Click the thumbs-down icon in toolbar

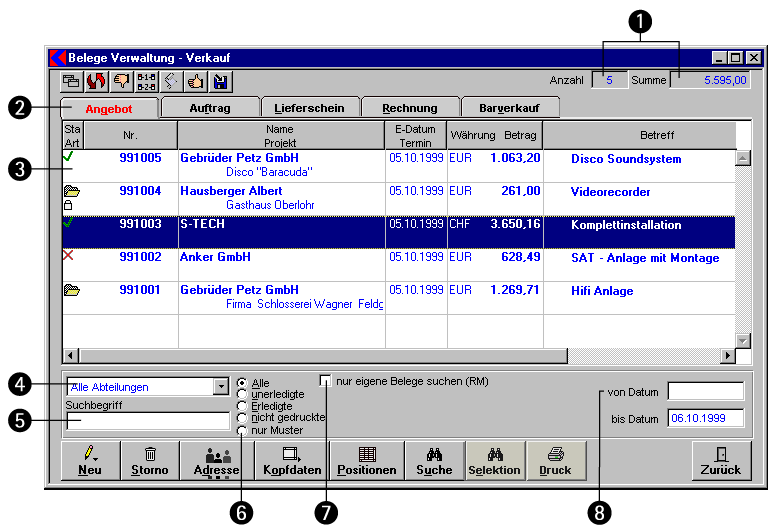[122, 82]
